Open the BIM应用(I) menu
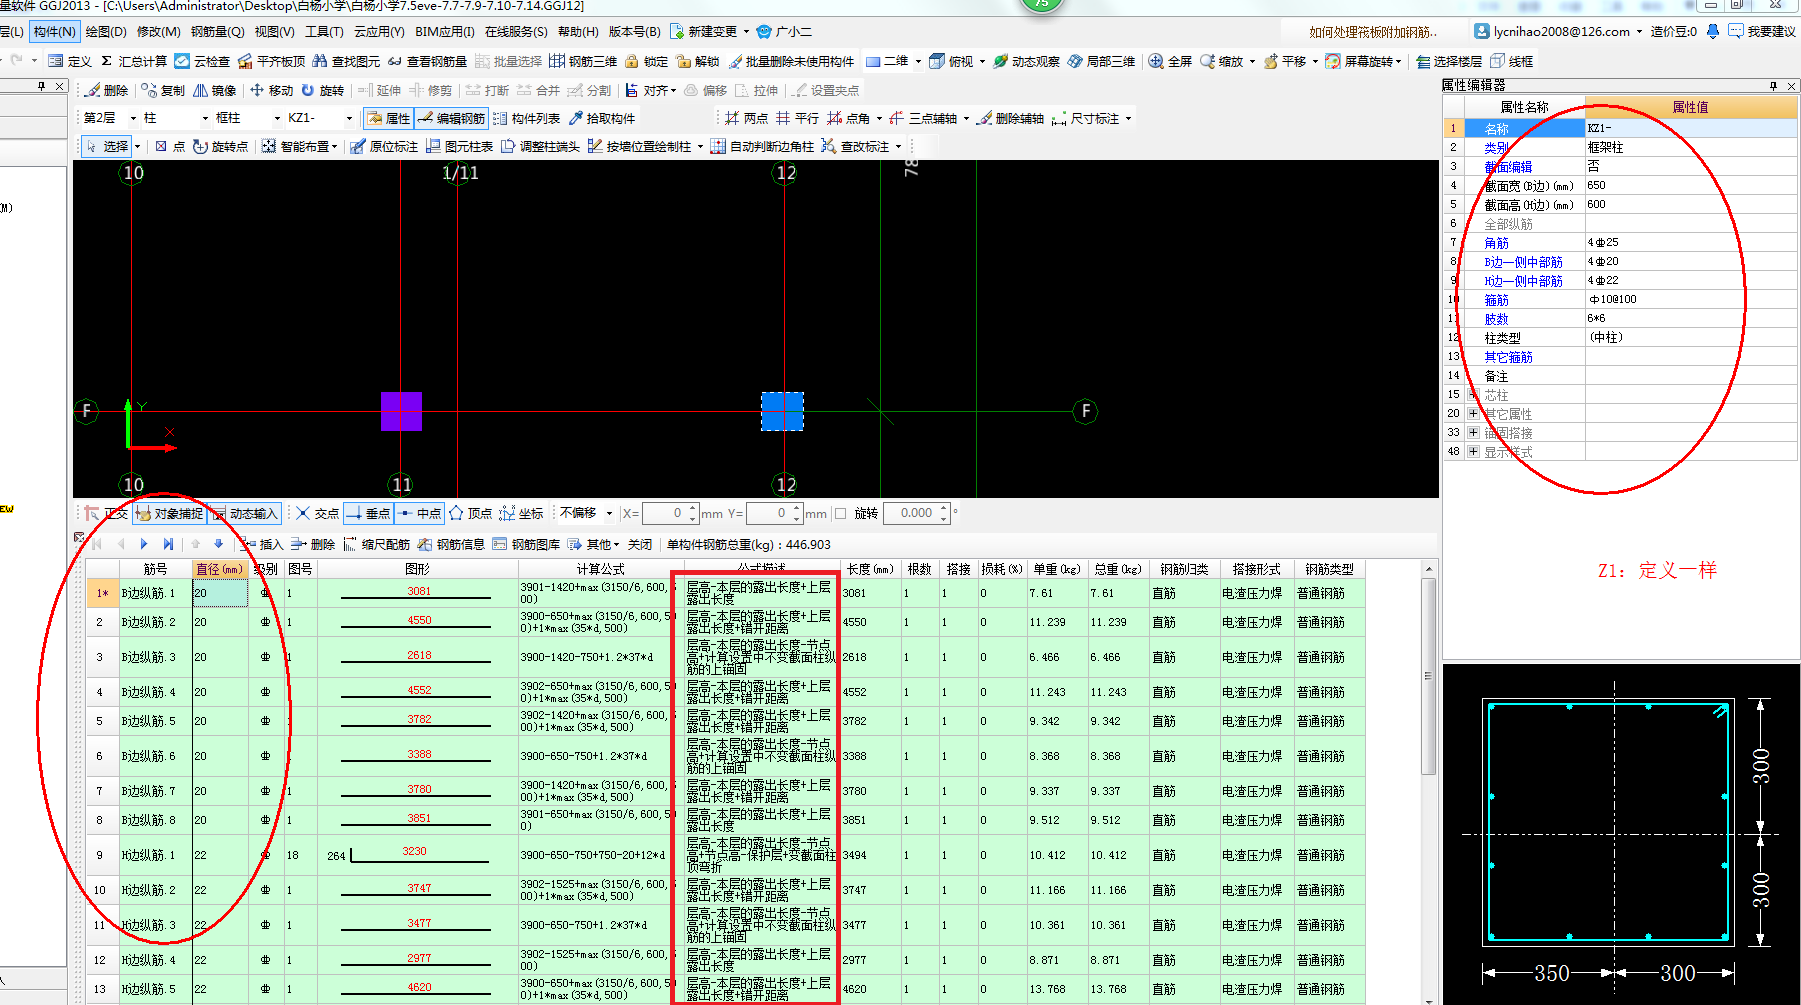 445,32
